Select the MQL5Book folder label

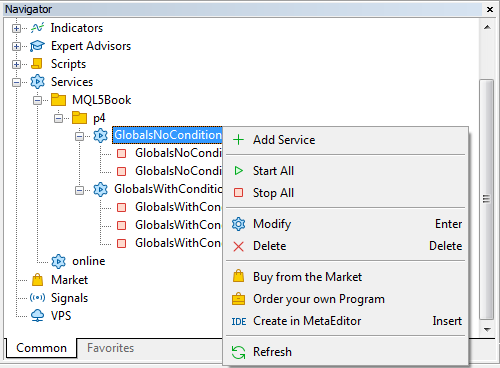pos(102,100)
